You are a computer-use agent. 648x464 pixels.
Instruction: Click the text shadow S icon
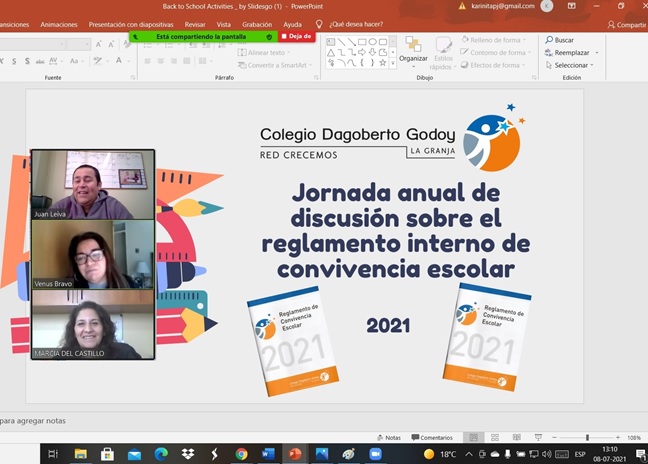click(x=27, y=61)
